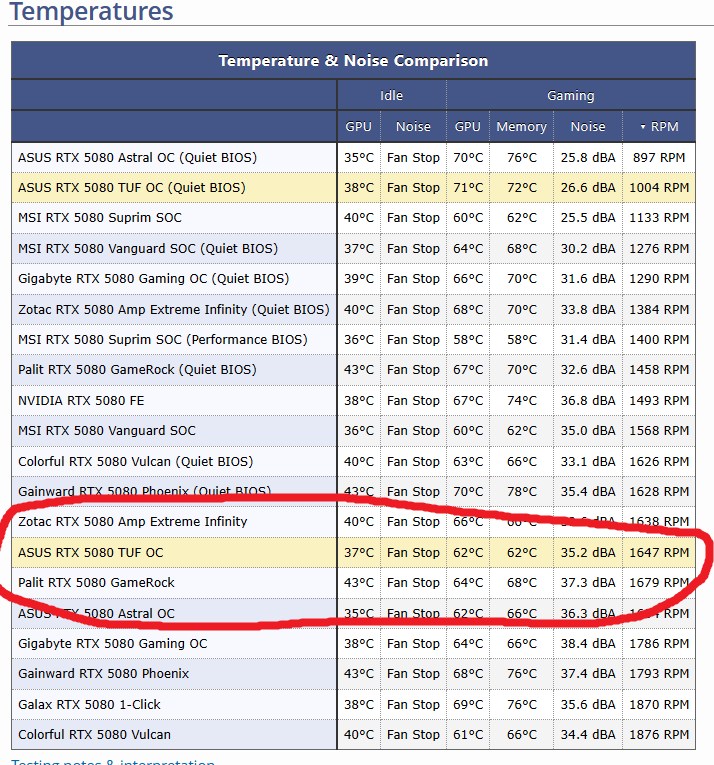Select Colorful RTX 5080 Vulcan (Quiet BIOS) name
This screenshot has height=765, width=714.
coord(136,462)
